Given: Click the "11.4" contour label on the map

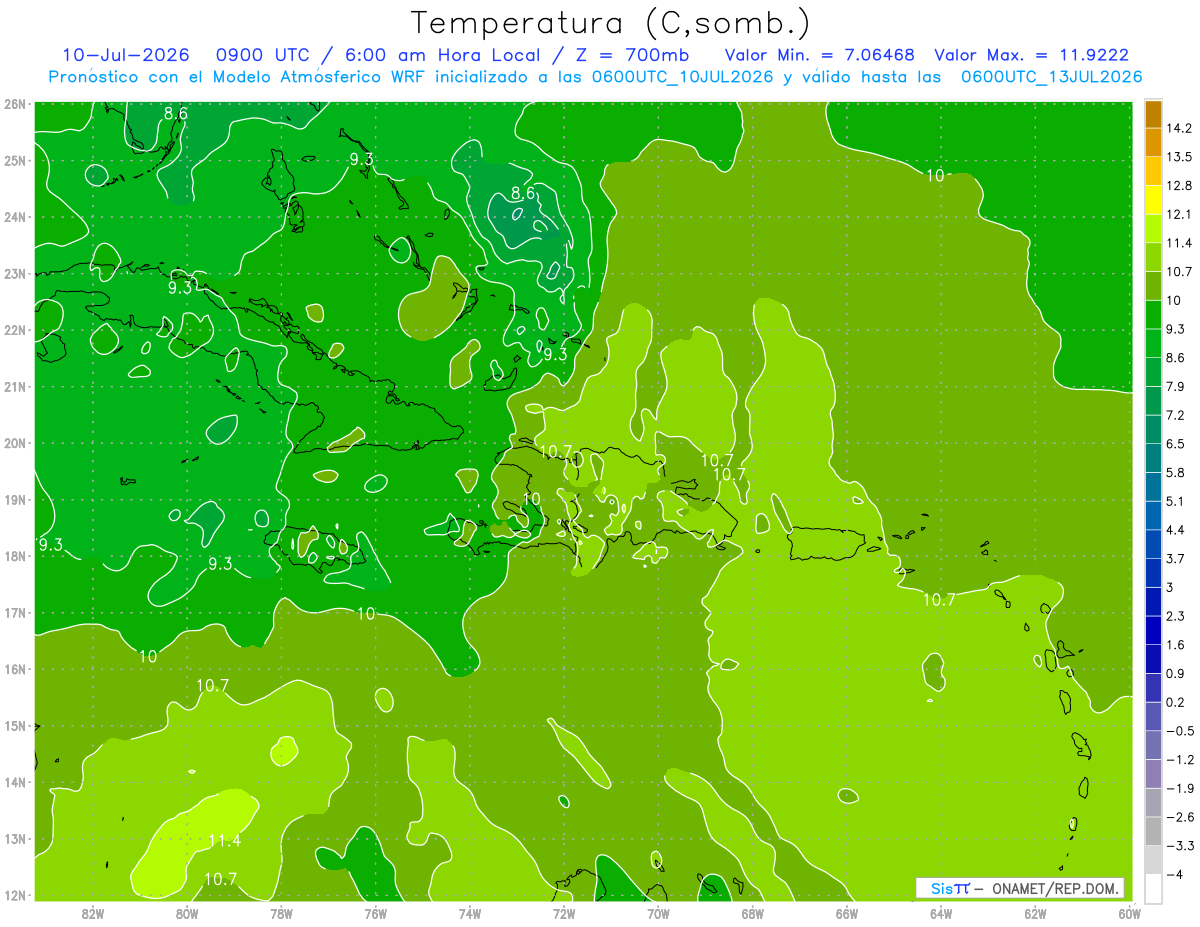Looking at the screenshot, I should [x=225, y=841].
